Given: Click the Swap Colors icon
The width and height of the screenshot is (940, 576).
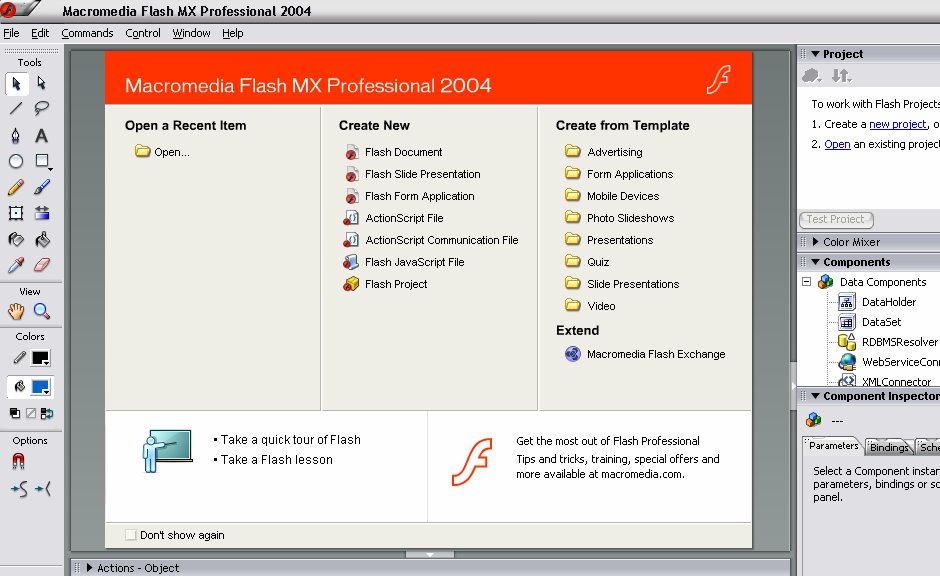Looking at the screenshot, I should (x=47, y=413).
